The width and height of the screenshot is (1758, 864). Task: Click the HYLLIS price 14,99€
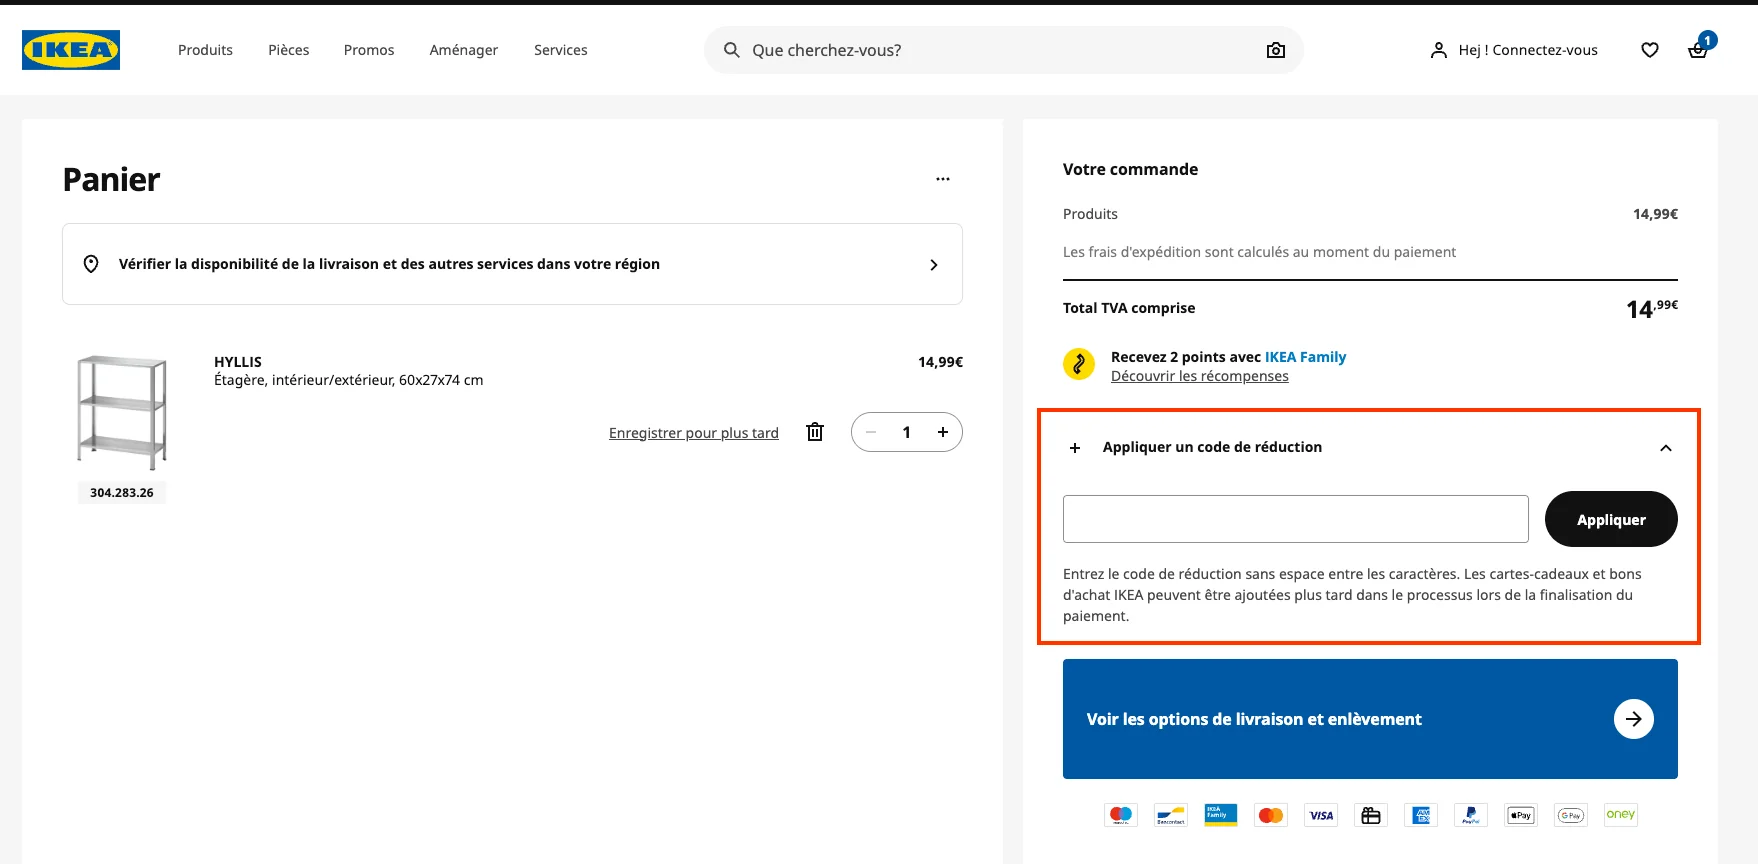point(940,362)
